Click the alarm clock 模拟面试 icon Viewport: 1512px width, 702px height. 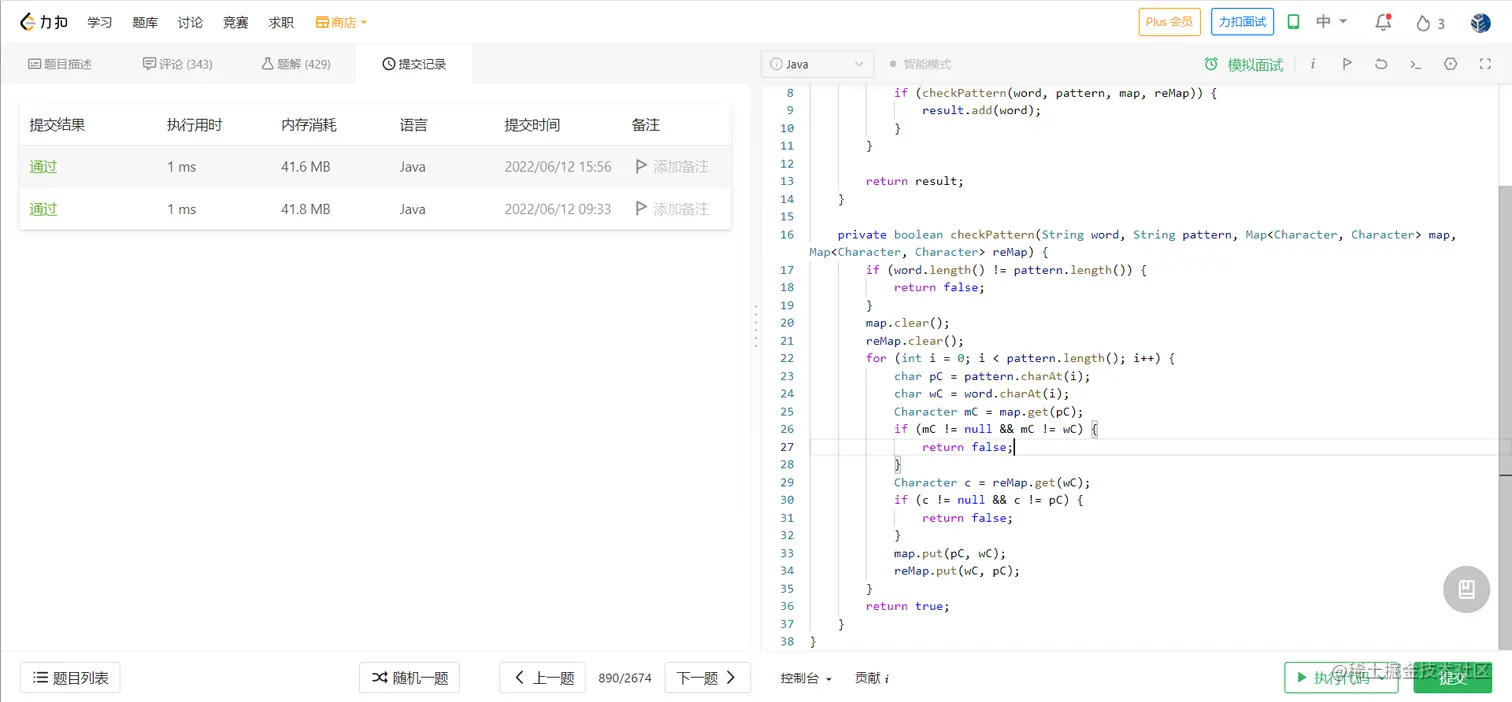coord(1211,64)
